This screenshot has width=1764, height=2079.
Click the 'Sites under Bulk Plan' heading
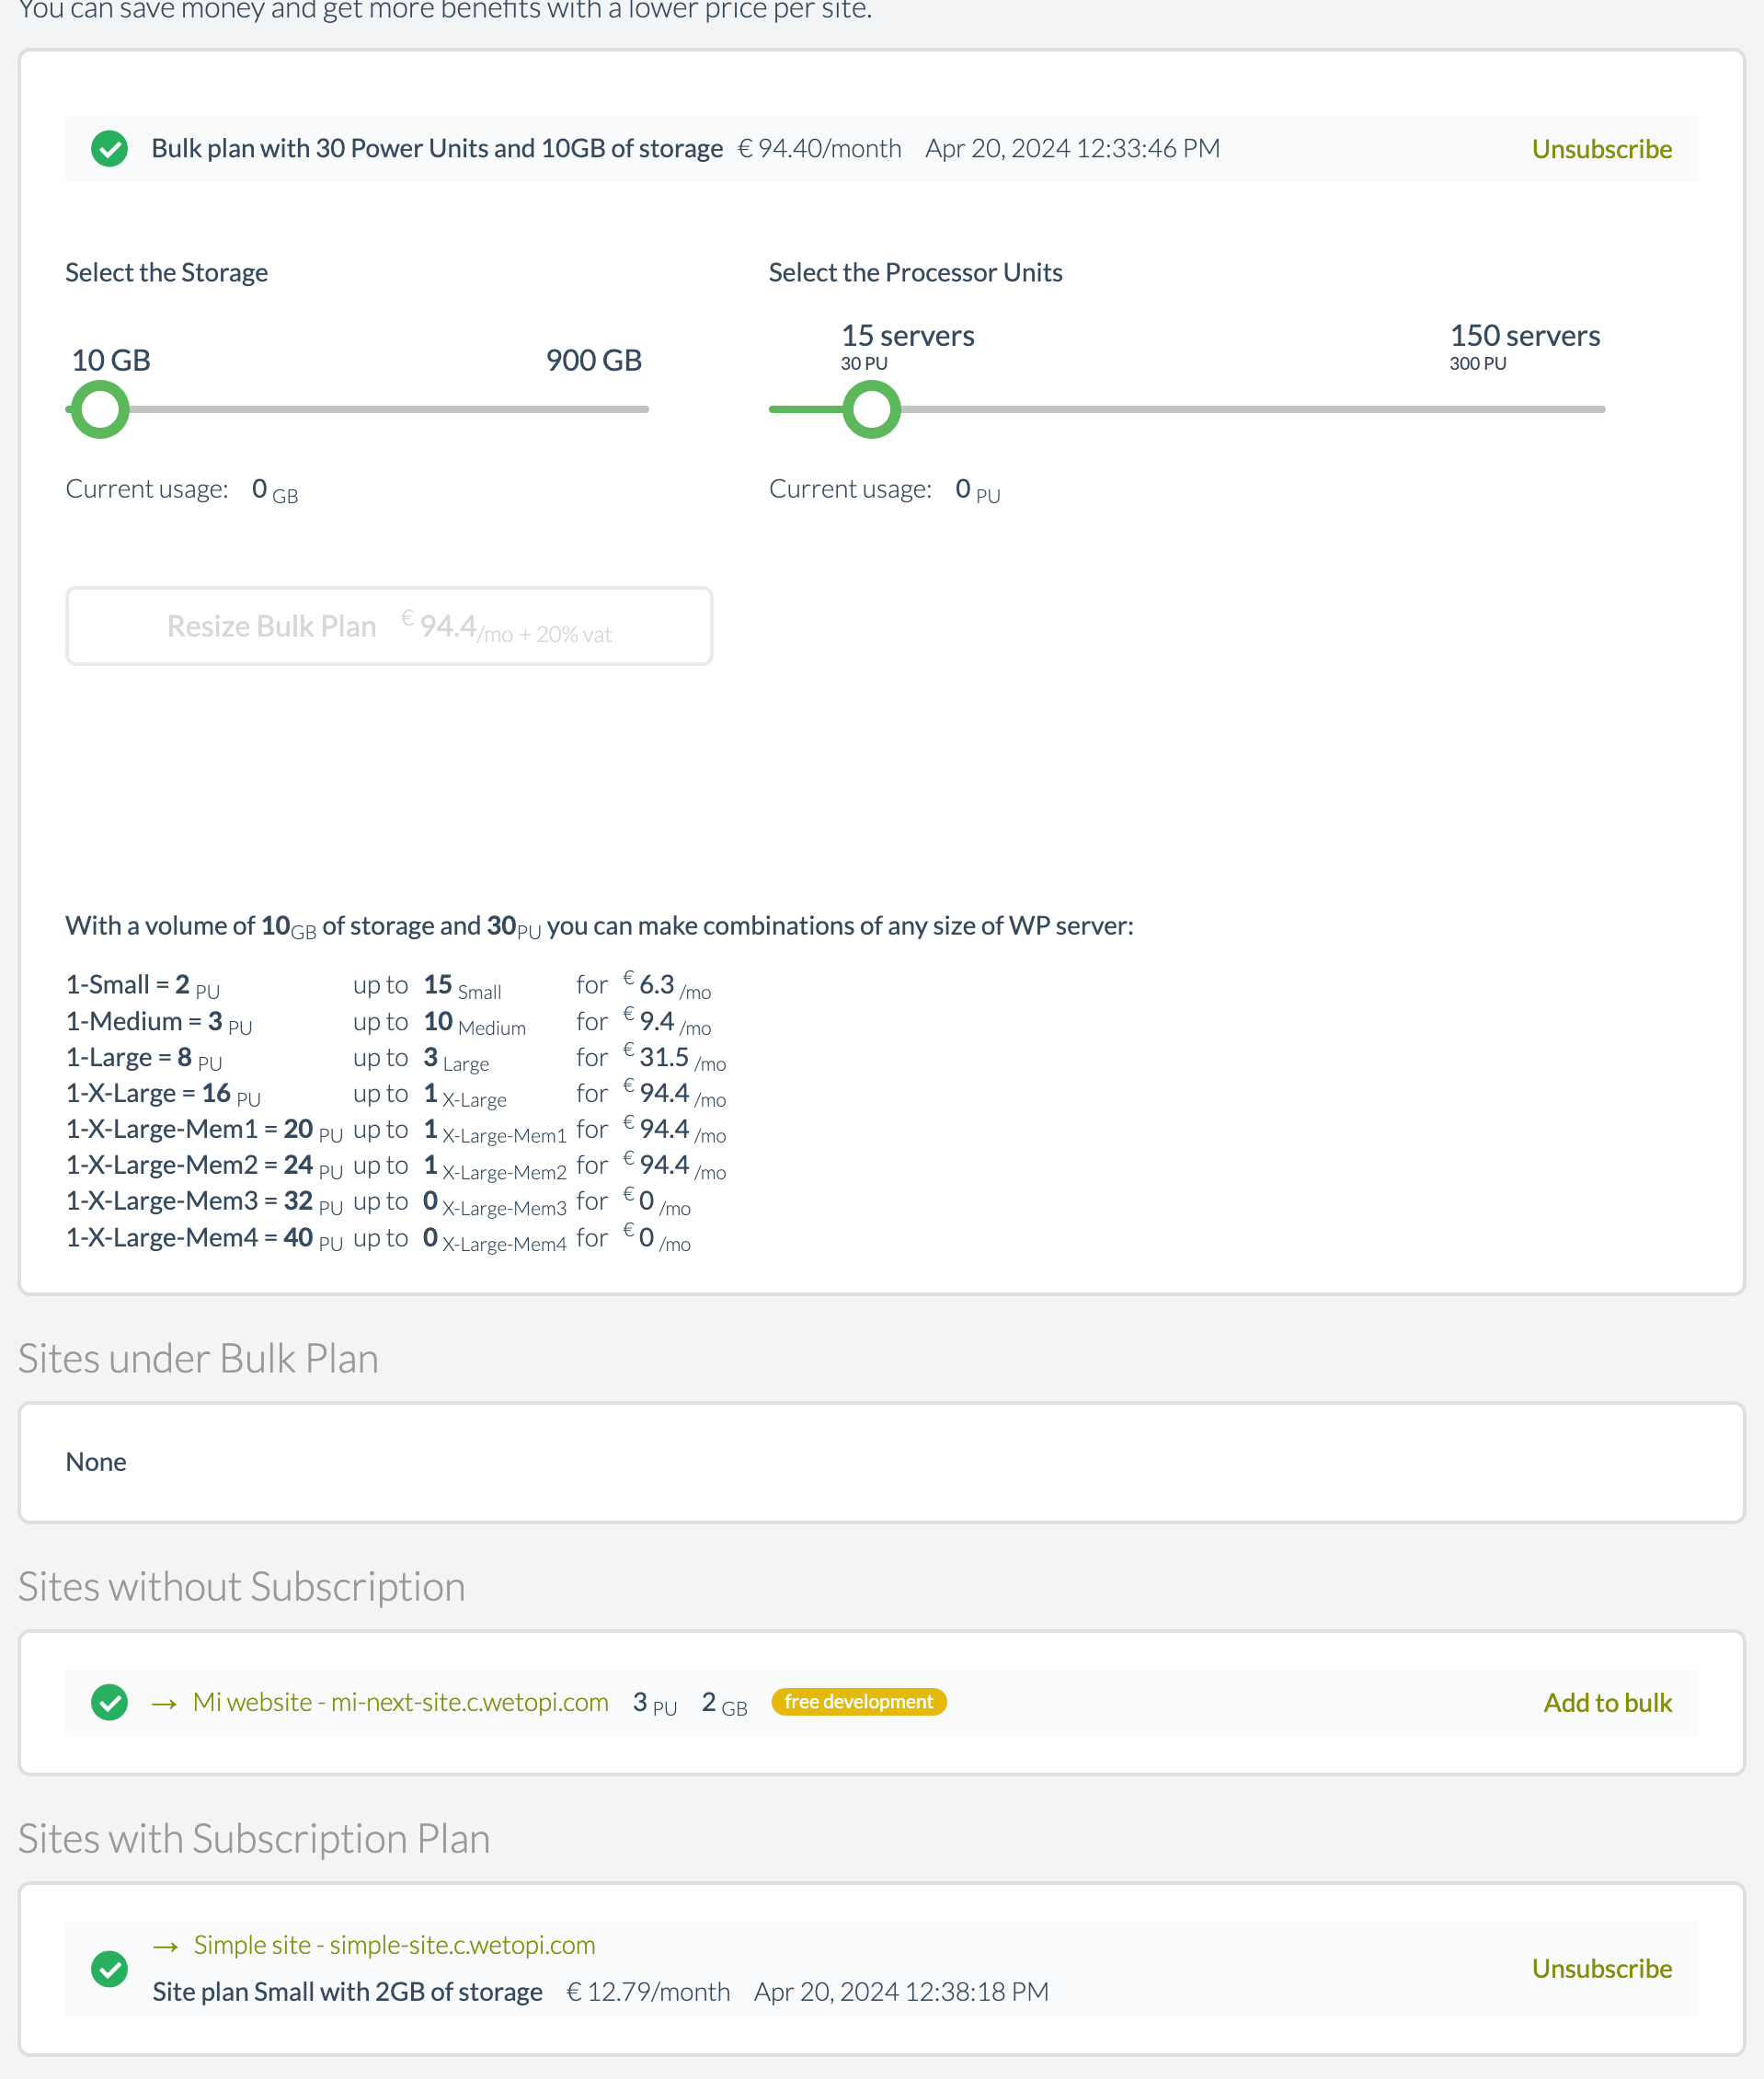point(198,1358)
